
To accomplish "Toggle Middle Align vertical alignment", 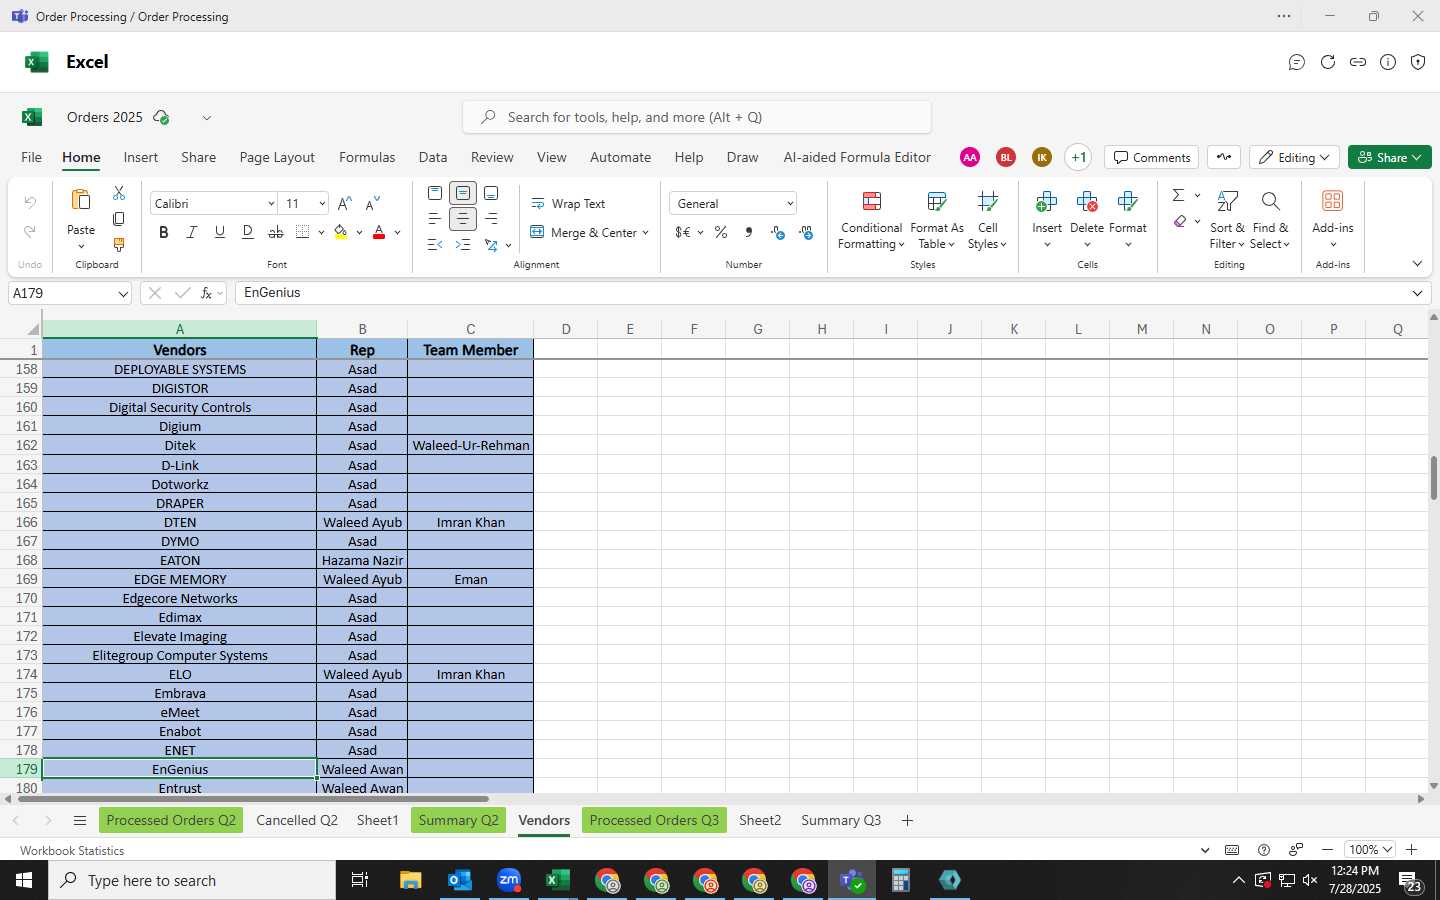I will pyautogui.click(x=463, y=193).
